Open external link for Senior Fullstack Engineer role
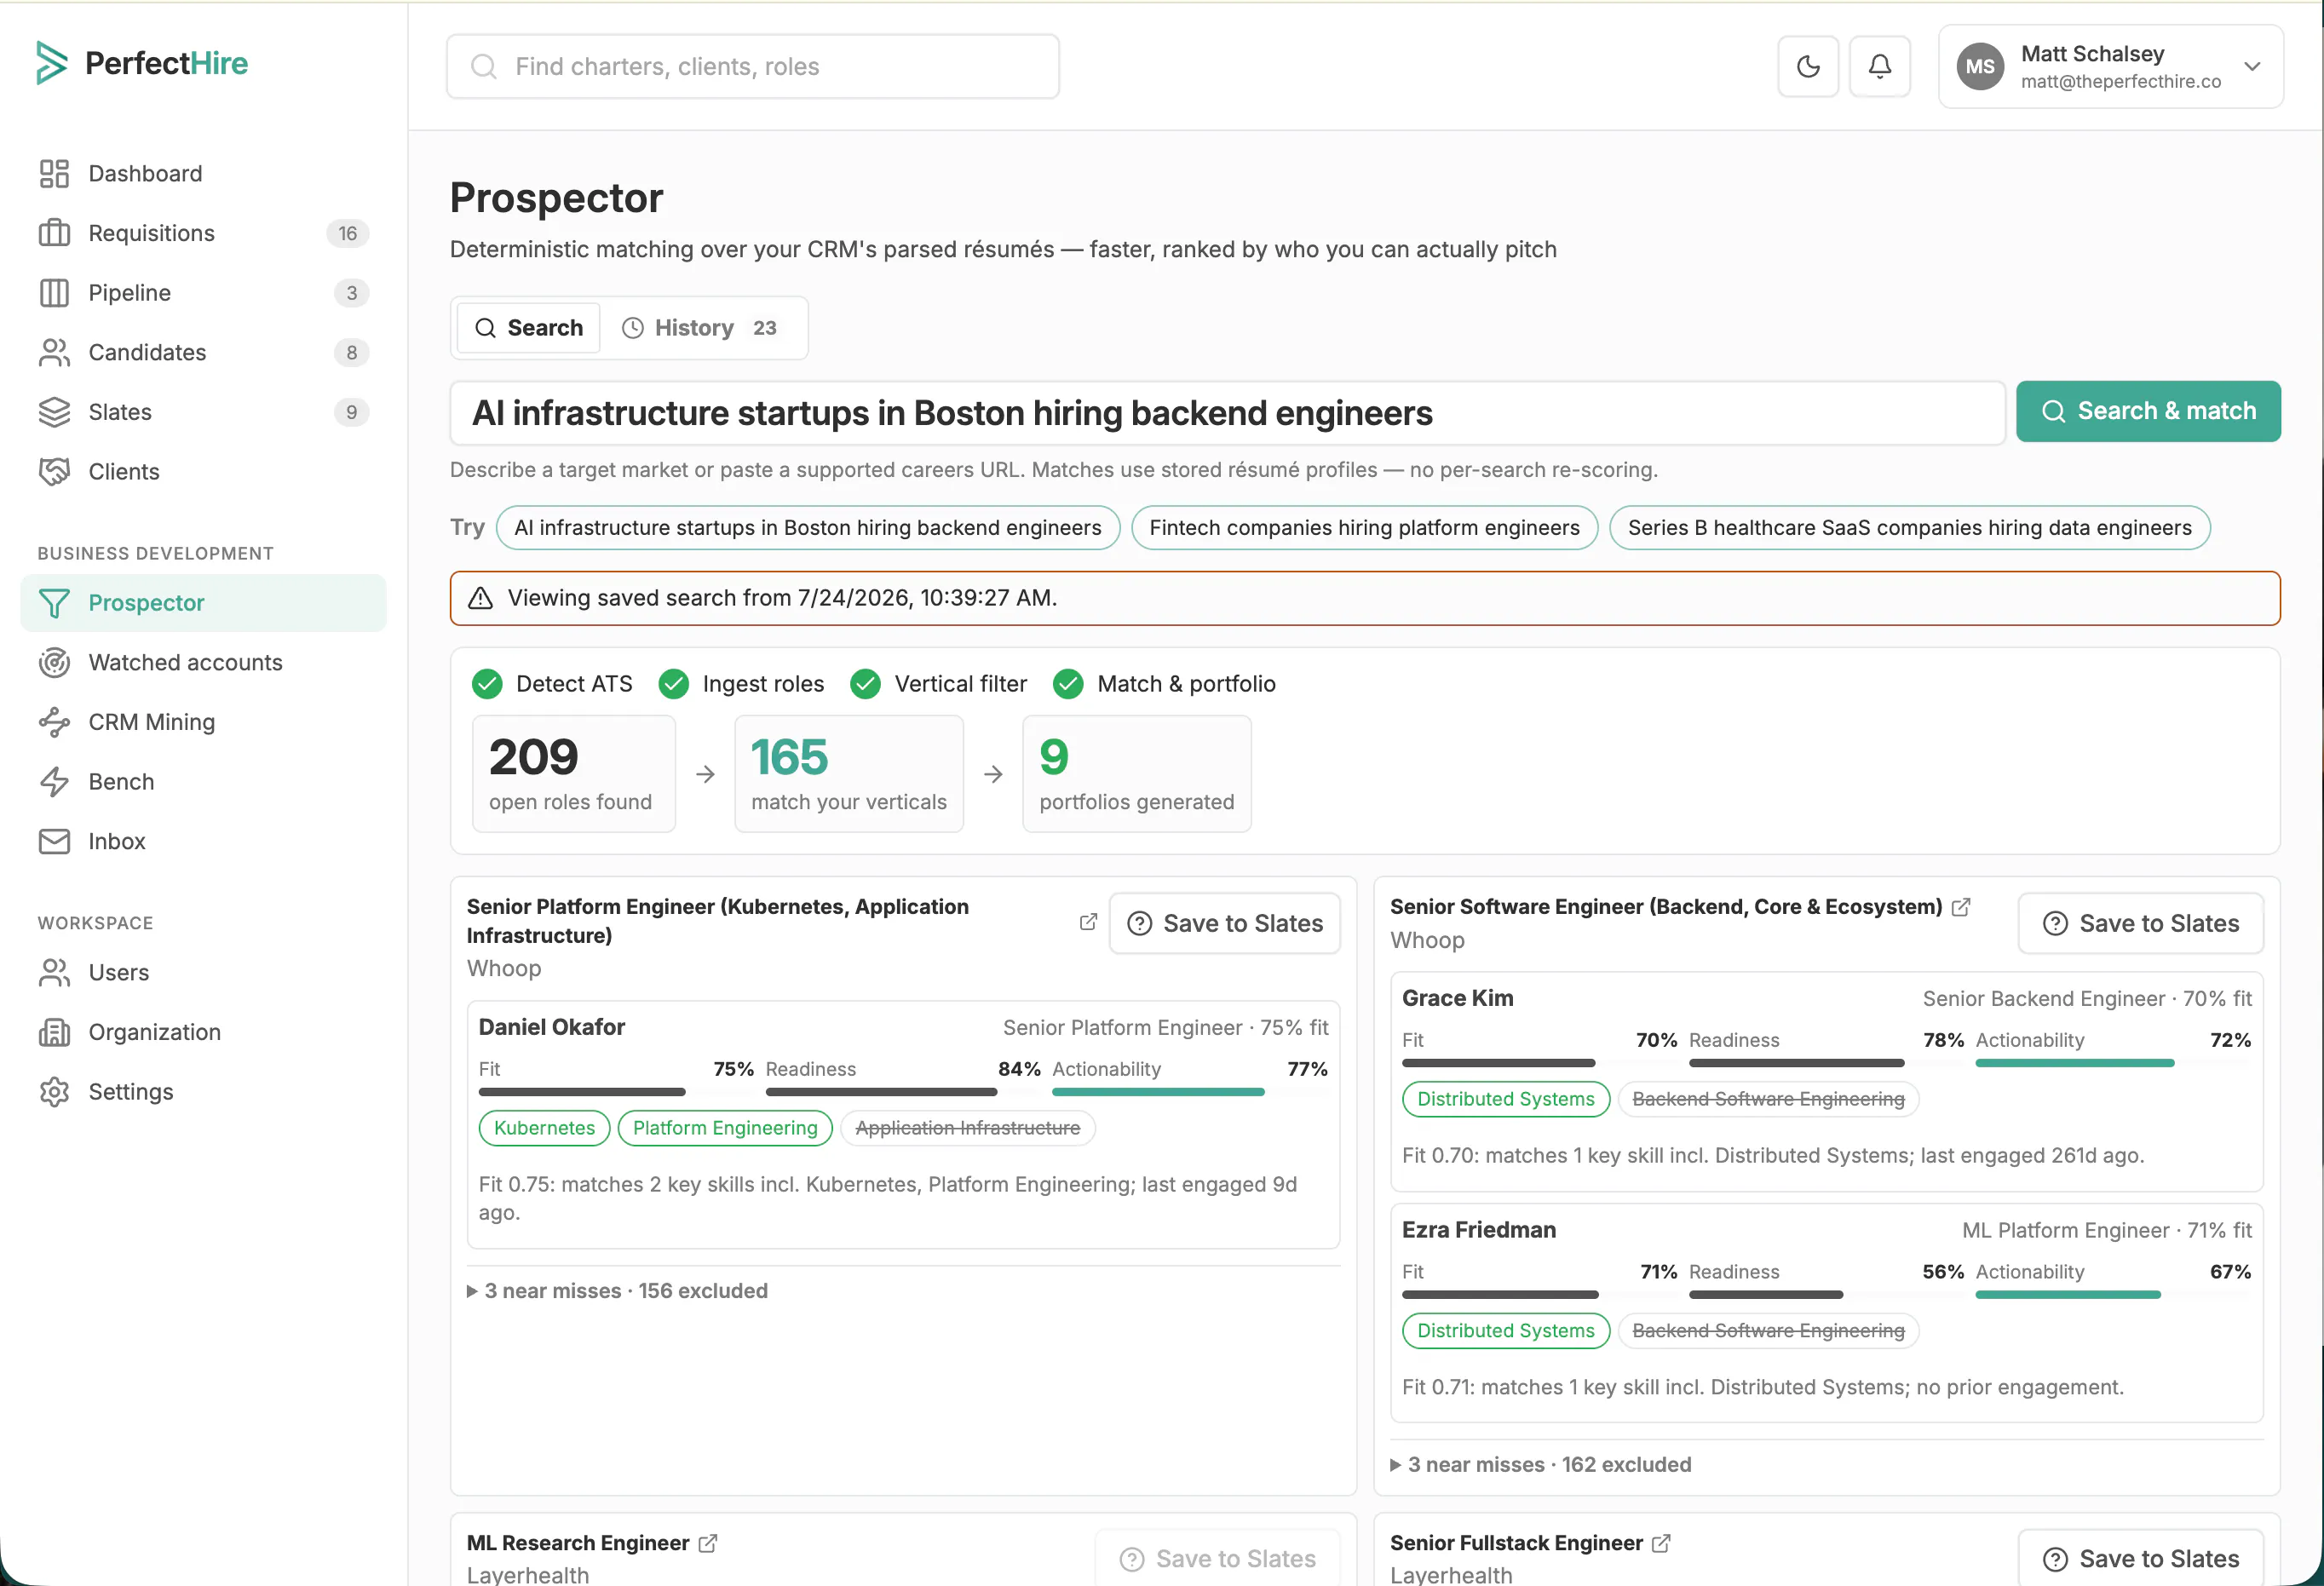2324x1586 pixels. click(1661, 1544)
